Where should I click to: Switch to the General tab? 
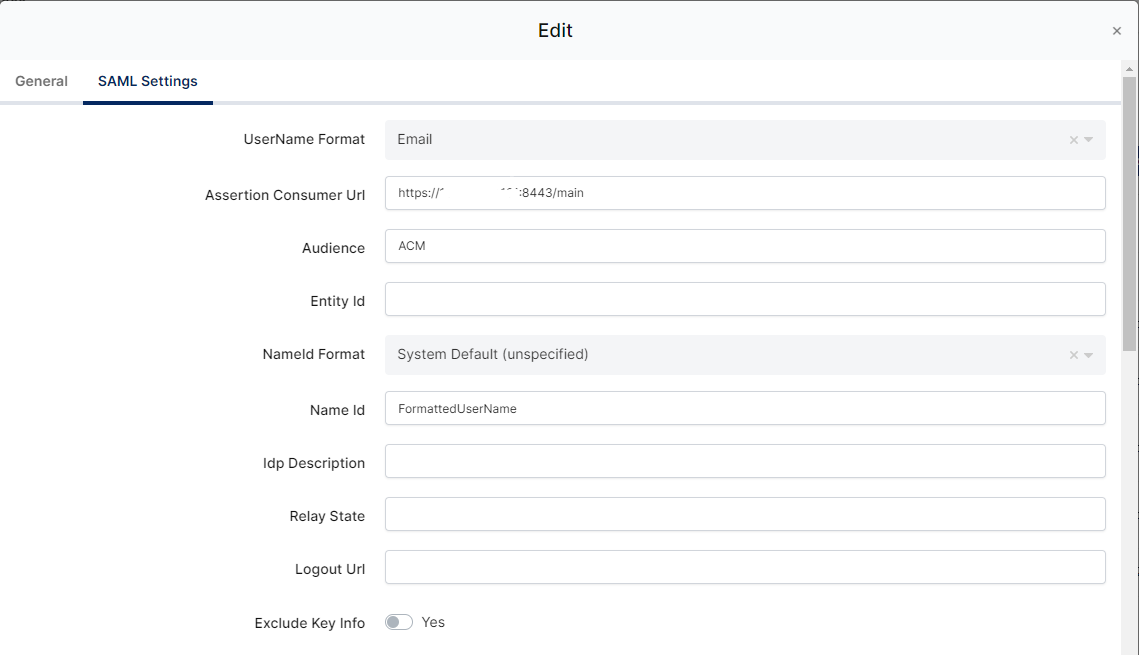click(x=42, y=81)
